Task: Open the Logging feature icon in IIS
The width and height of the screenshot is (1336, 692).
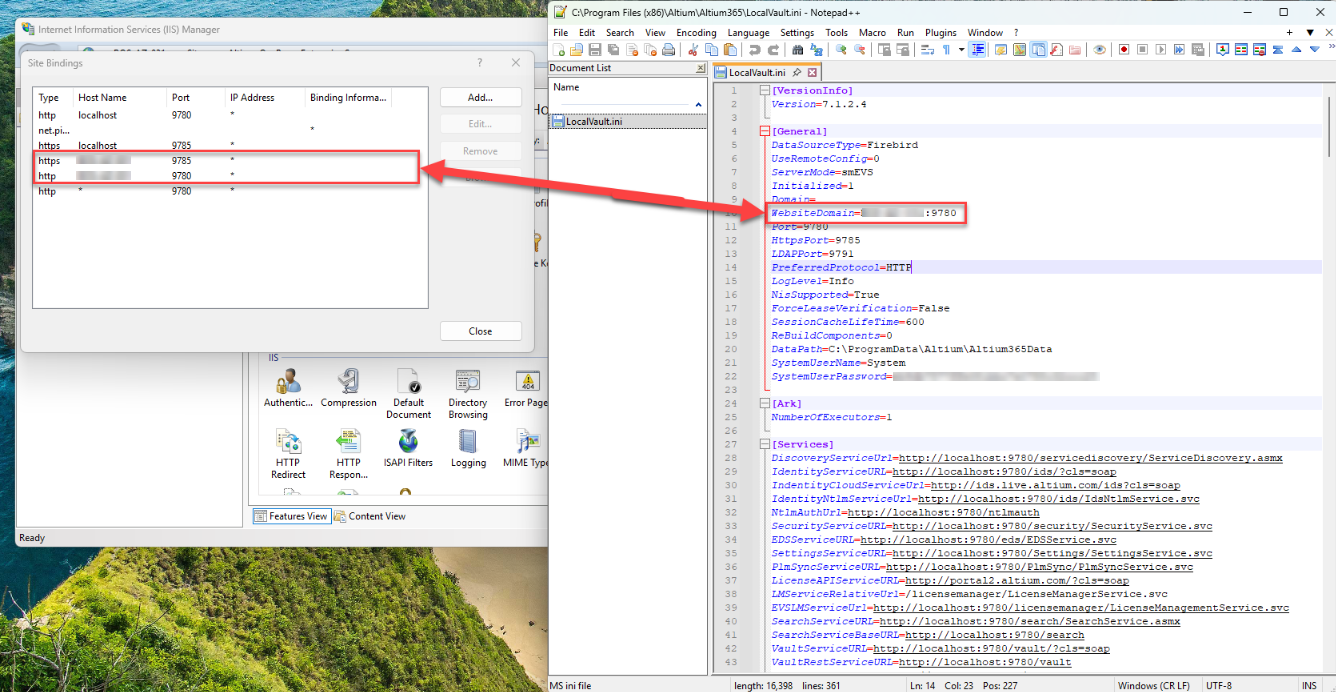Action: [x=468, y=448]
